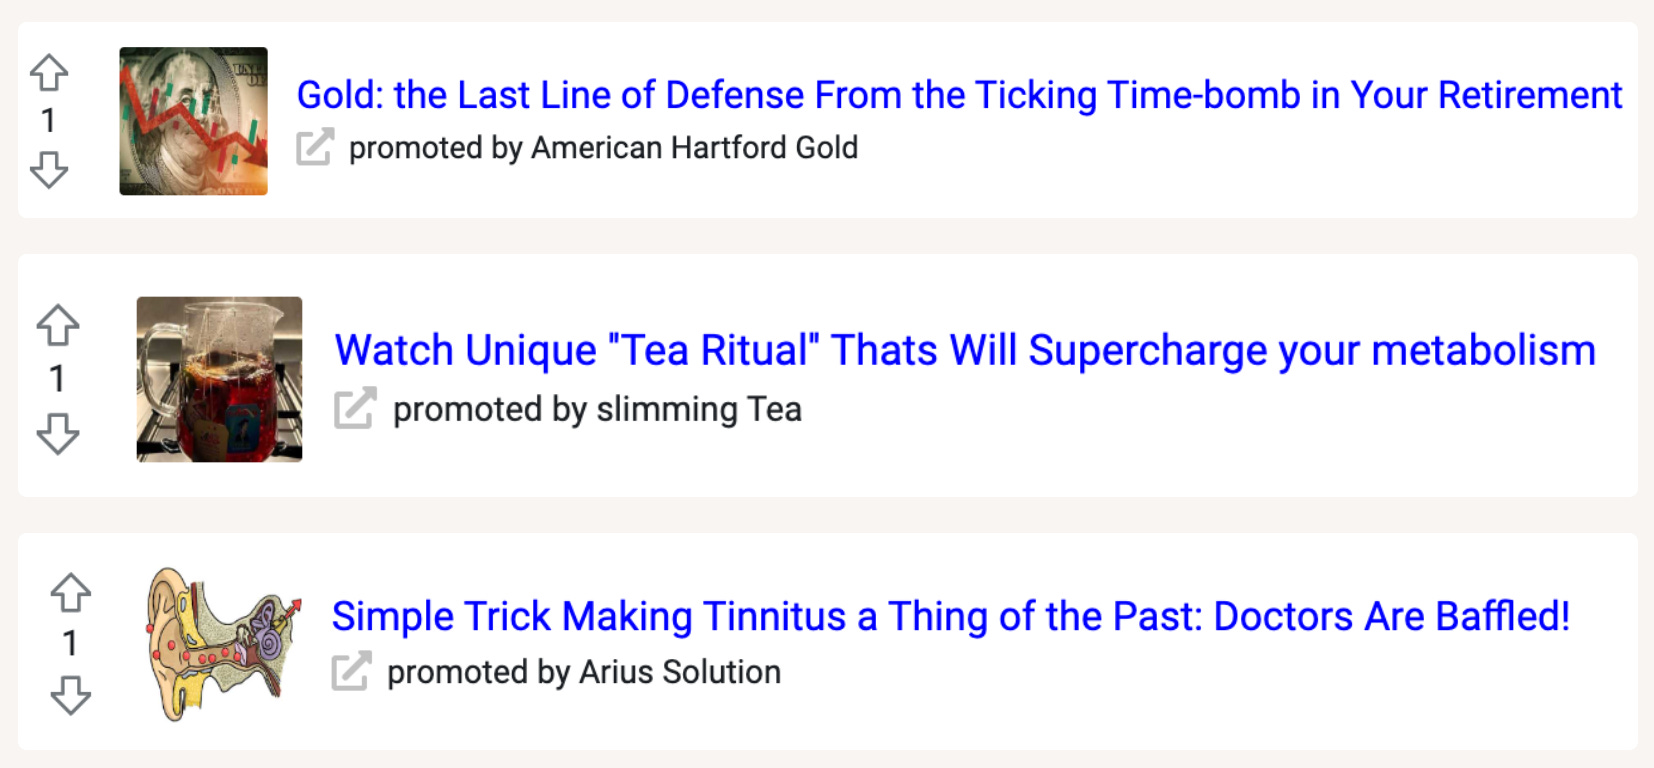Viewport: 1654px width, 768px height.
Task: Click the upvote arrow on the Tinnitus article
Action: click(x=70, y=592)
